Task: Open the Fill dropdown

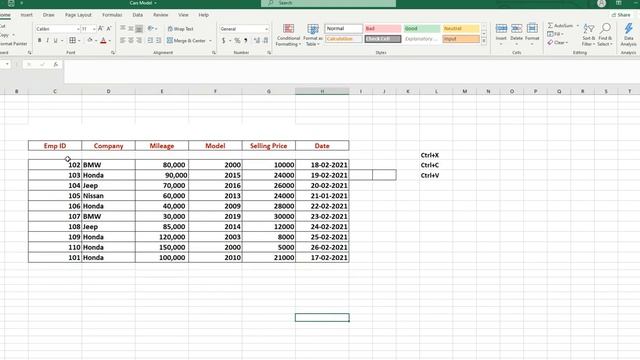Action: tap(556, 34)
